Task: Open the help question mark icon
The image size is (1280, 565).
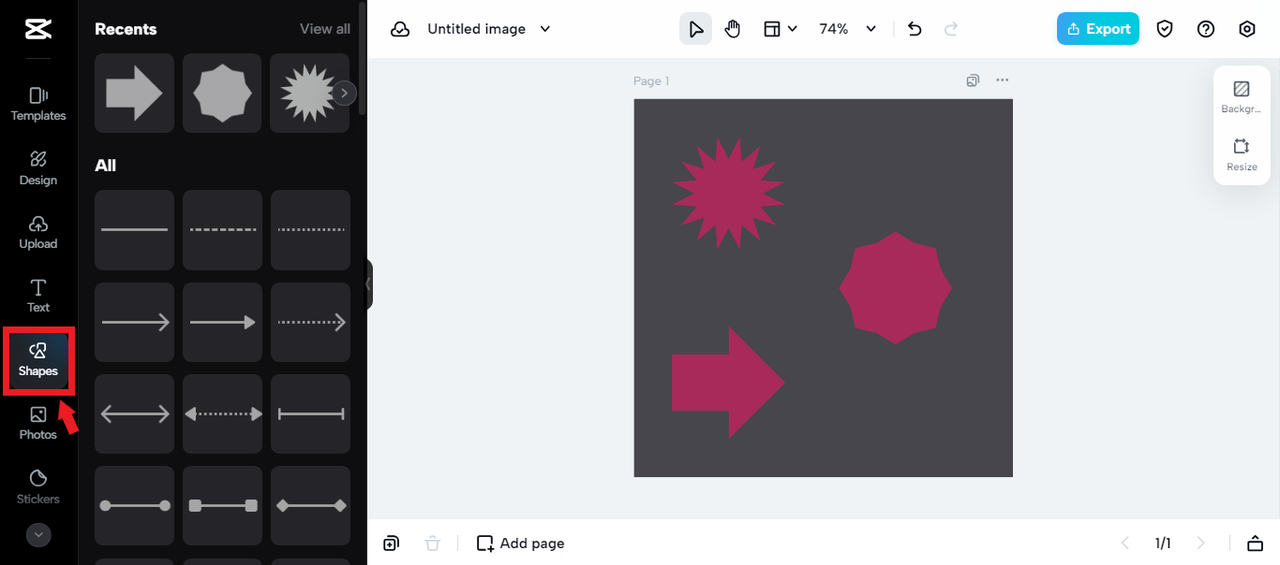Action: (x=1206, y=29)
